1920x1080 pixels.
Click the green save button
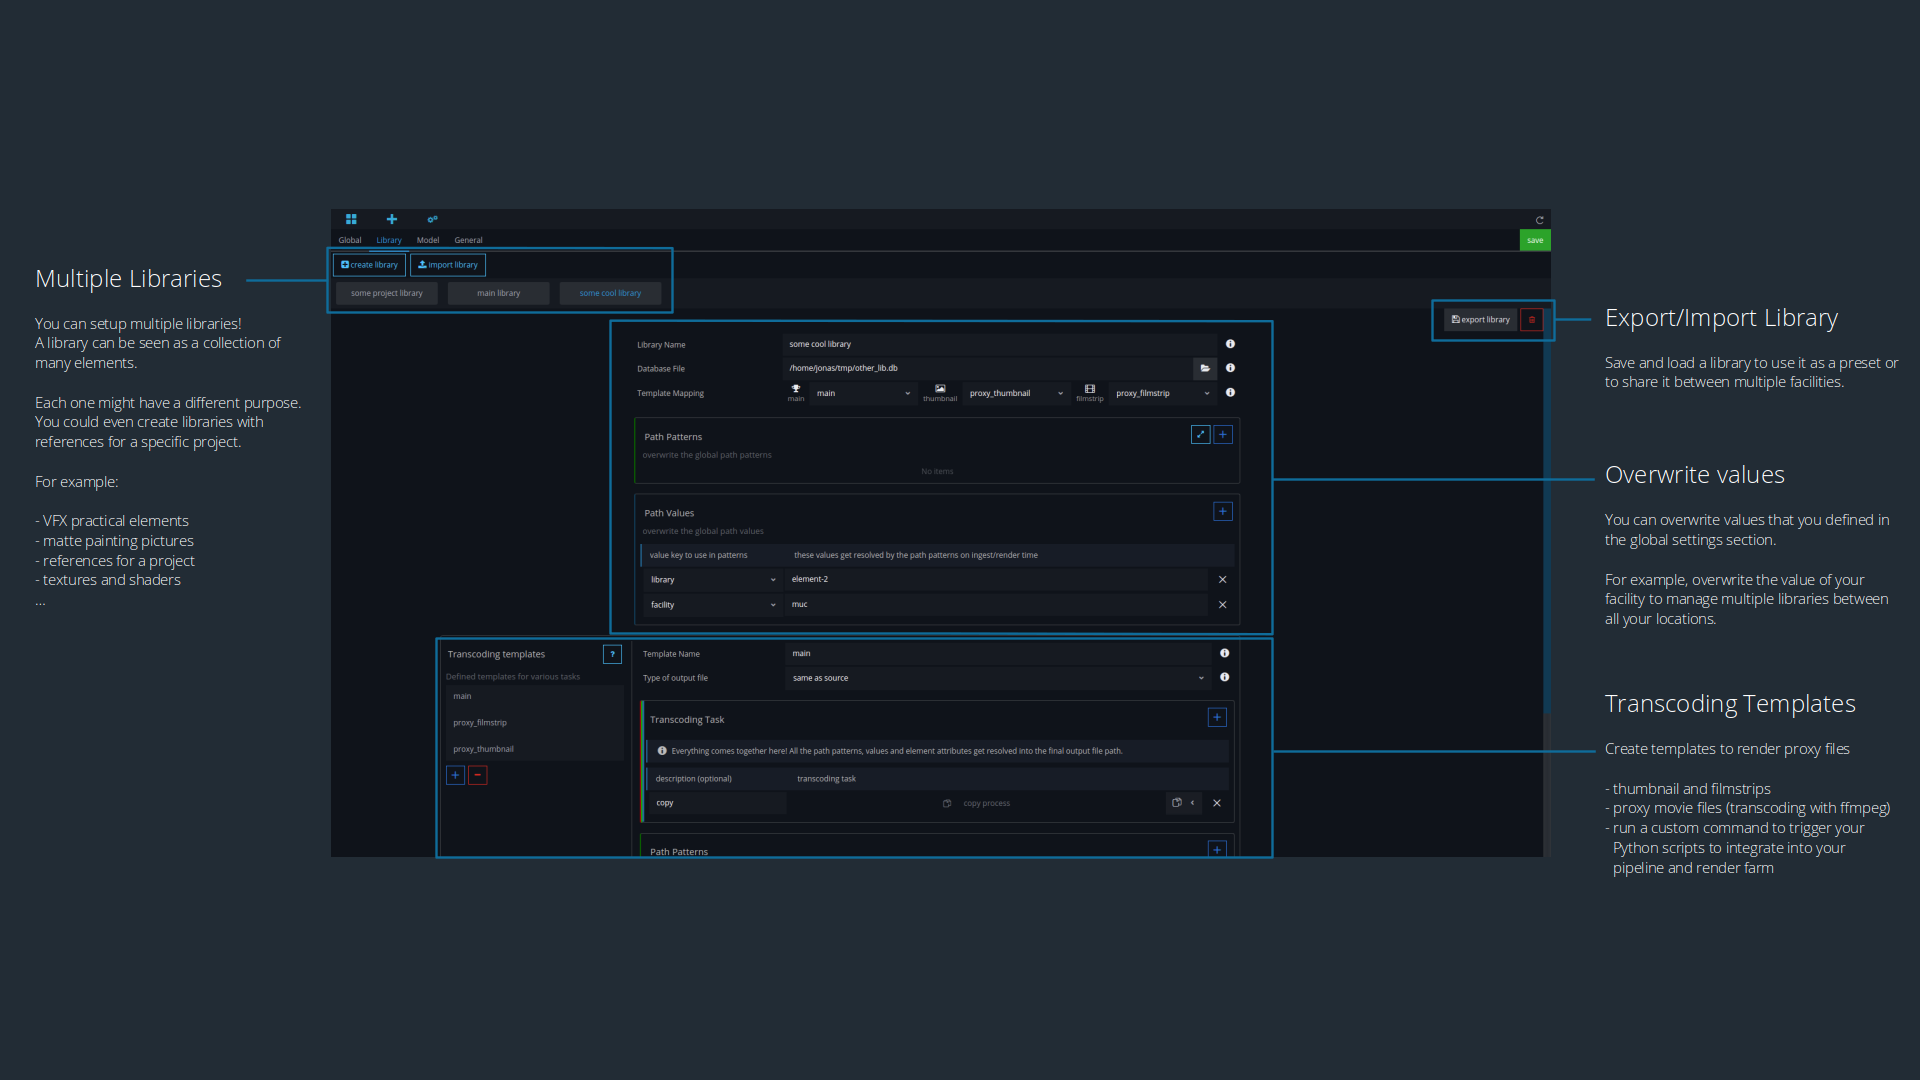tap(1534, 240)
